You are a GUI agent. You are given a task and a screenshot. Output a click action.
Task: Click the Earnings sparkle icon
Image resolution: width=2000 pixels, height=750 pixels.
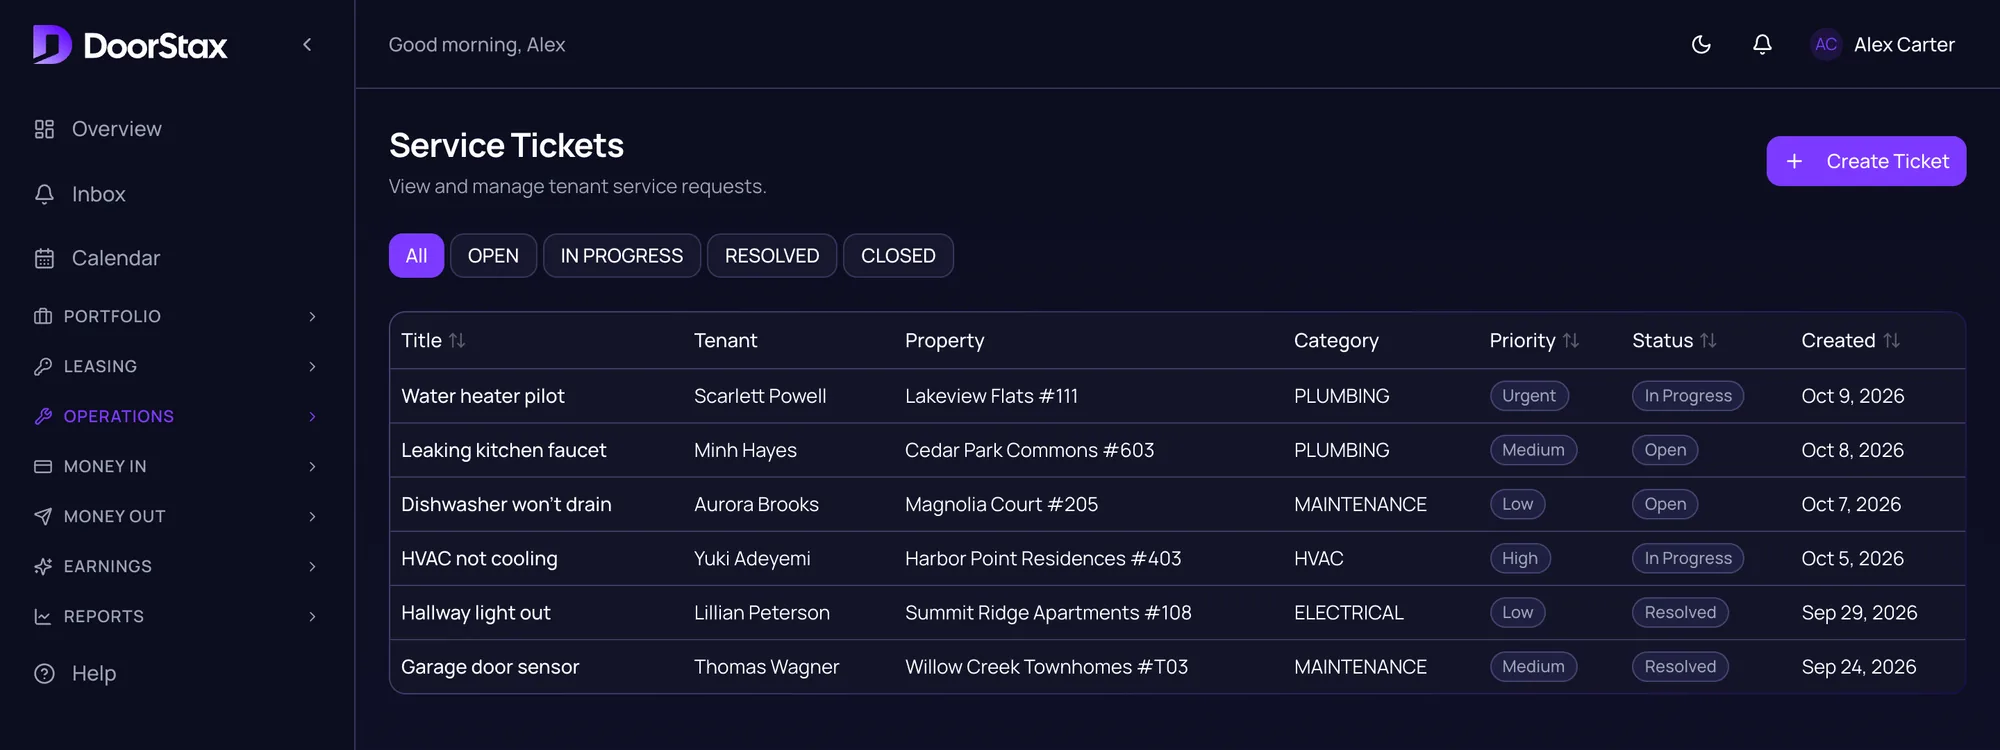(x=43, y=566)
